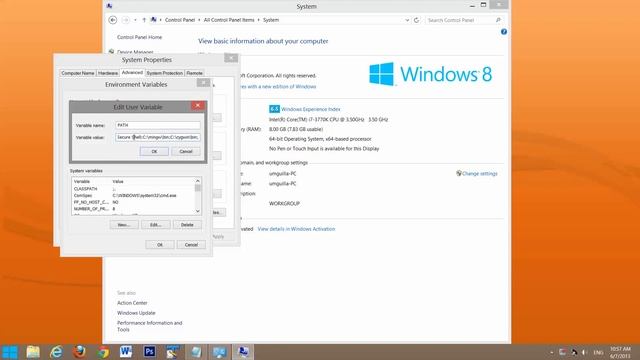The width and height of the screenshot is (640, 360).
Task: Click the 6.5 Windows Experience score badge
Action: click(274, 109)
